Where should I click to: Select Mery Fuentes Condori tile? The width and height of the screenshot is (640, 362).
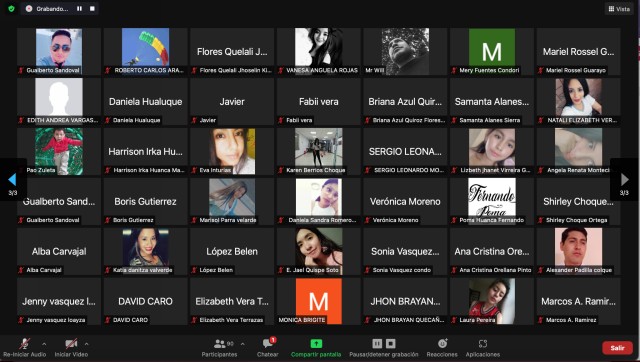pyautogui.click(x=492, y=51)
